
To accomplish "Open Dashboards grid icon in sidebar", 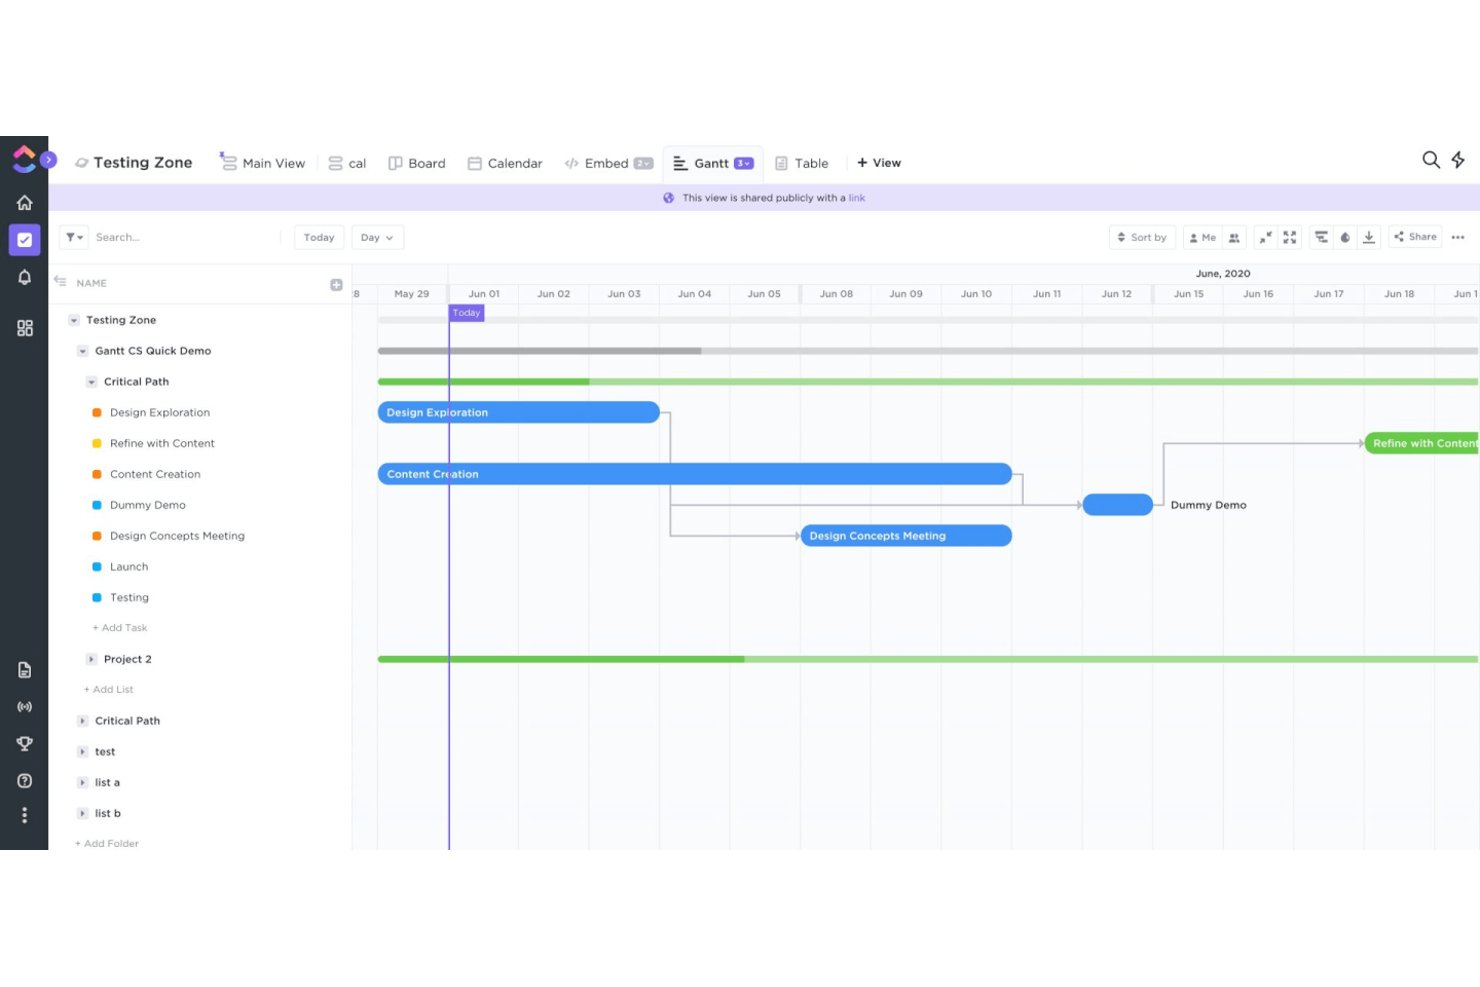I will (24, 328).
